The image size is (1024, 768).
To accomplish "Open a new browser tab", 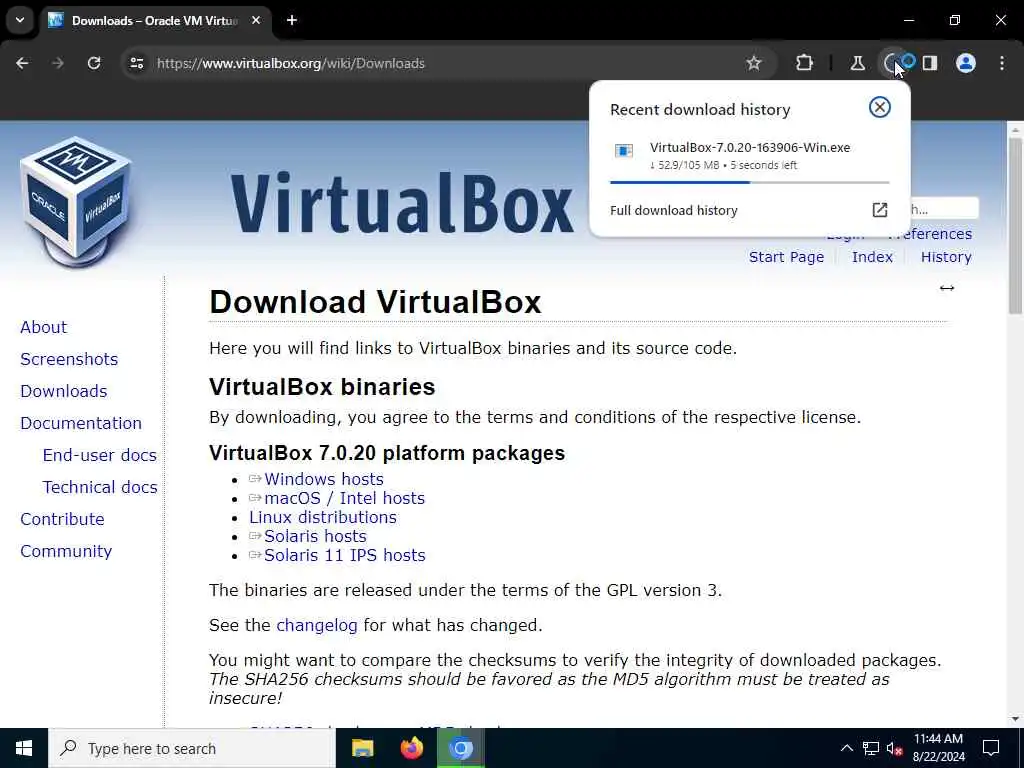I will click(292, 20).
